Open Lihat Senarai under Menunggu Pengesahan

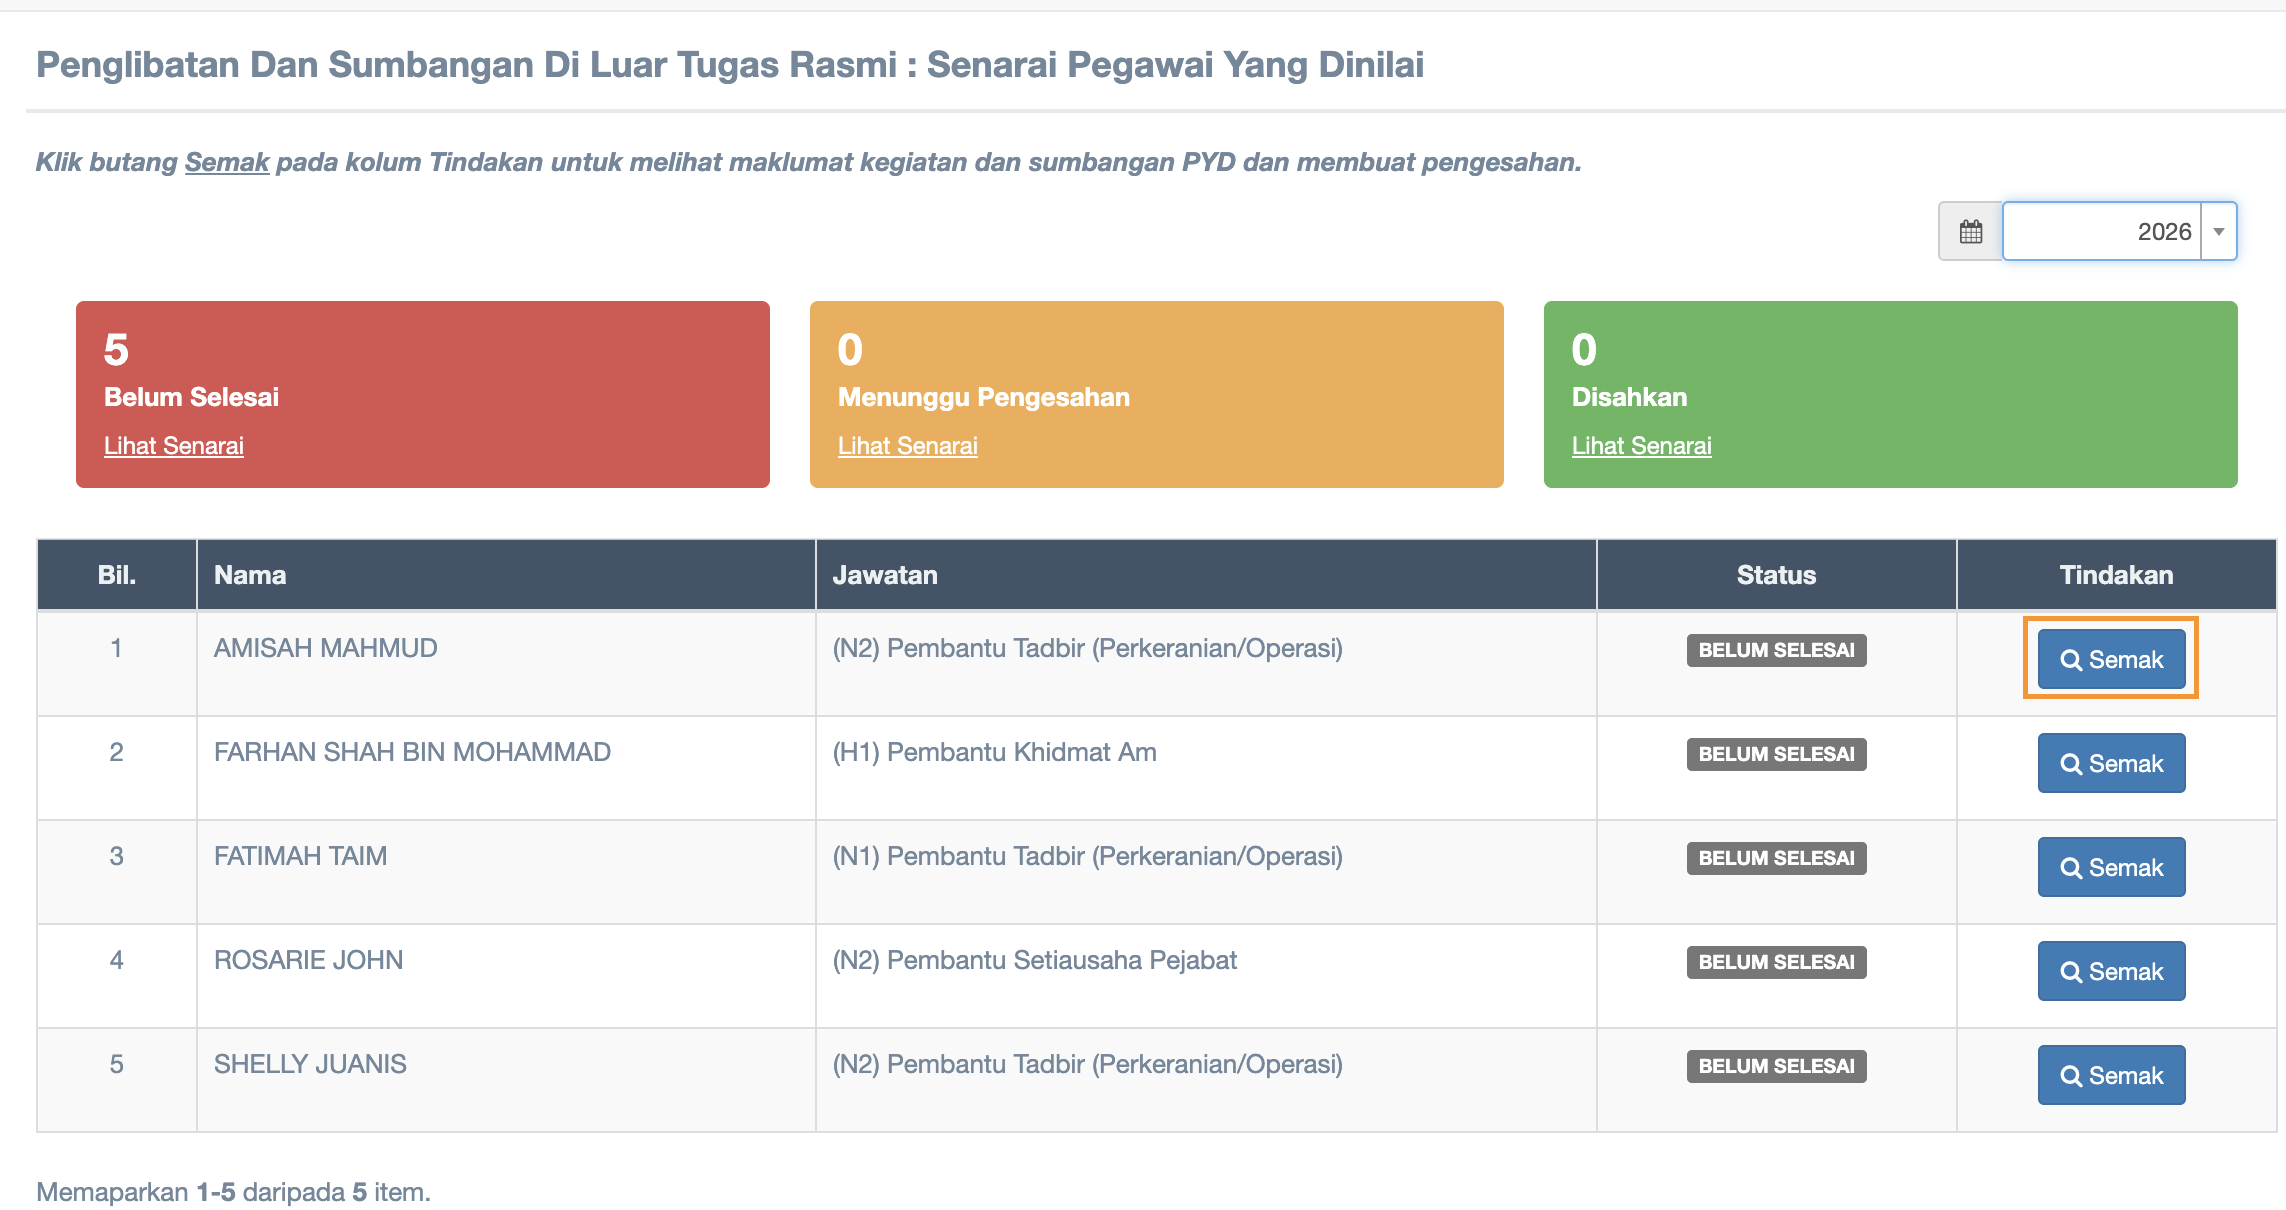(907, 446)
